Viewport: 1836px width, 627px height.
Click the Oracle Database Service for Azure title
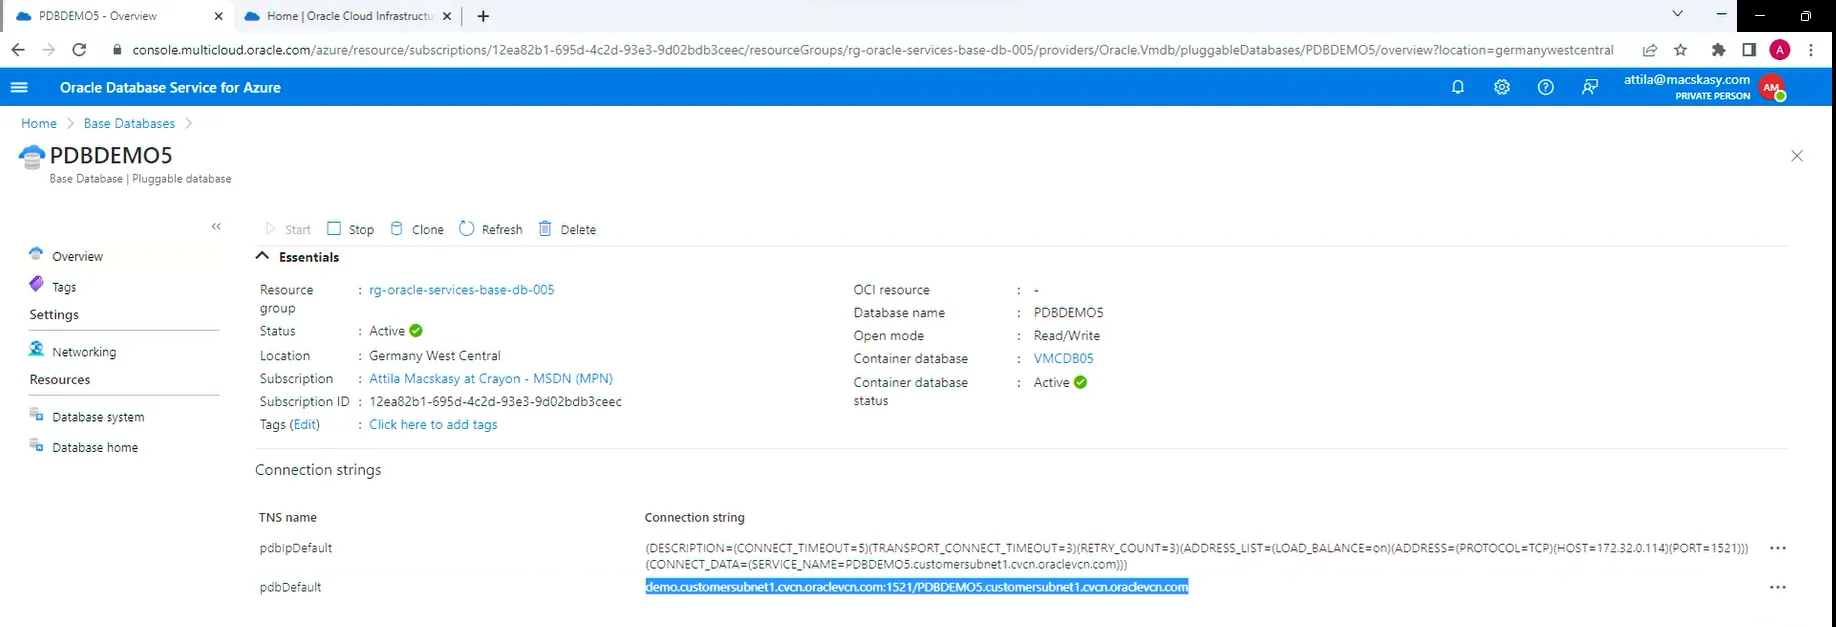170,87
